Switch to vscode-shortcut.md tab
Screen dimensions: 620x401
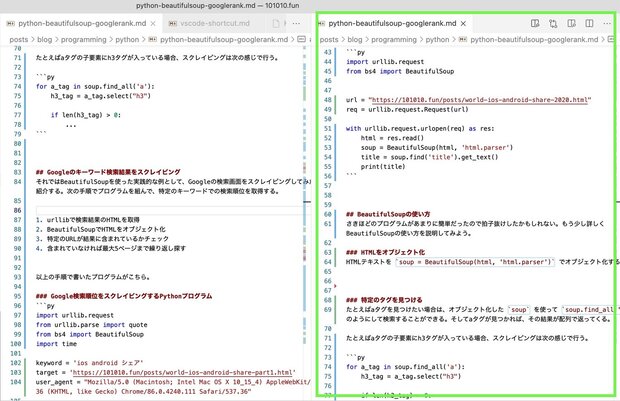tap(215, 24)
